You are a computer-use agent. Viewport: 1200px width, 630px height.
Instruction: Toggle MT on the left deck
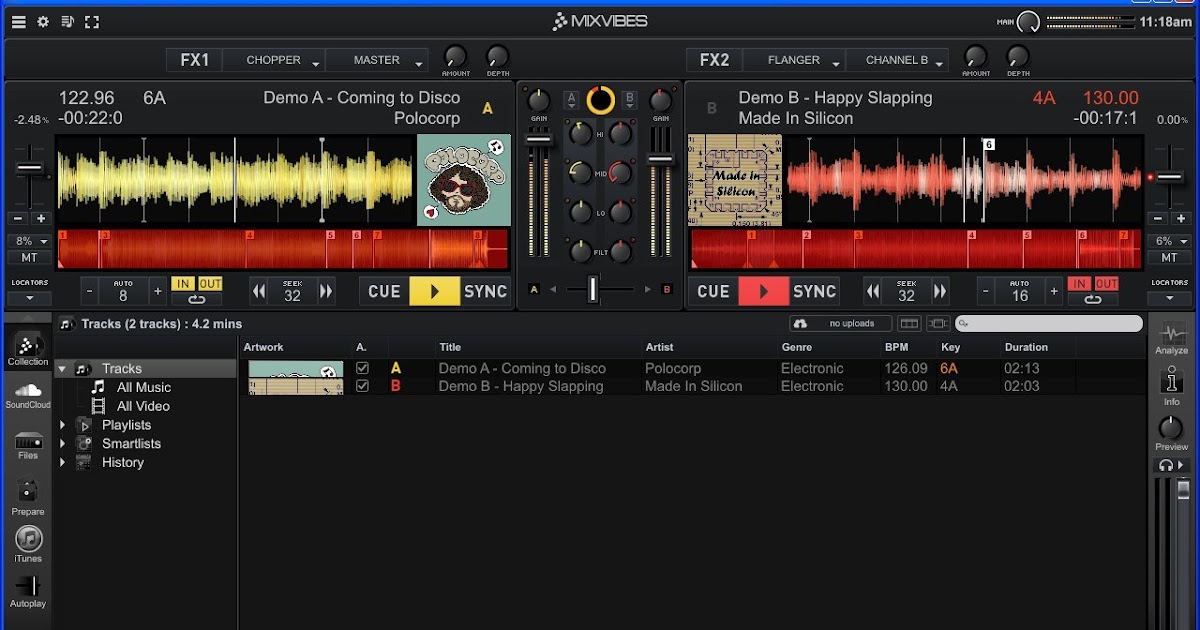(x=30, y=258)
